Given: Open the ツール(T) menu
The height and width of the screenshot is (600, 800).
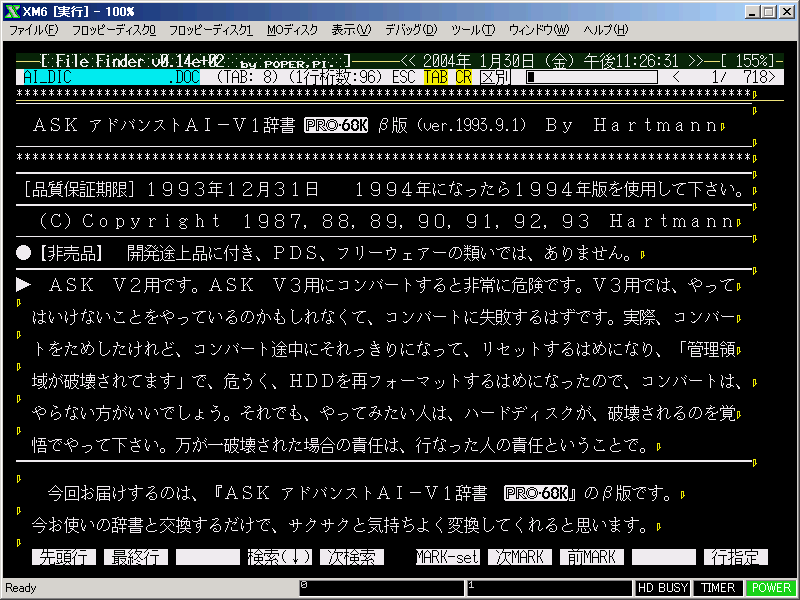Looking at the screenshot, I should click(x=473, y=30).
